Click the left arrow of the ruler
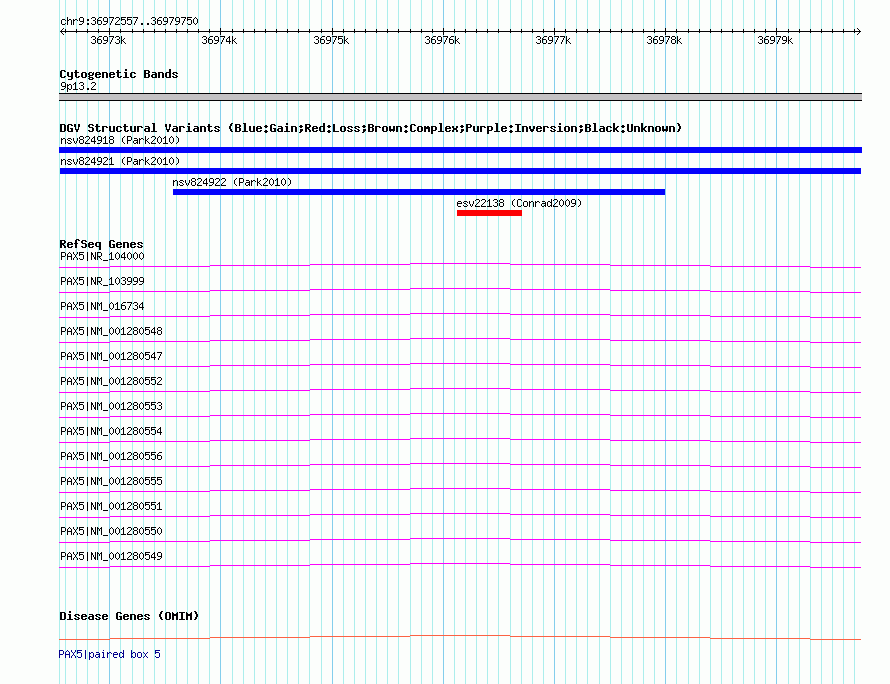This screenshot has width=890, height=684. click(62, 32)
